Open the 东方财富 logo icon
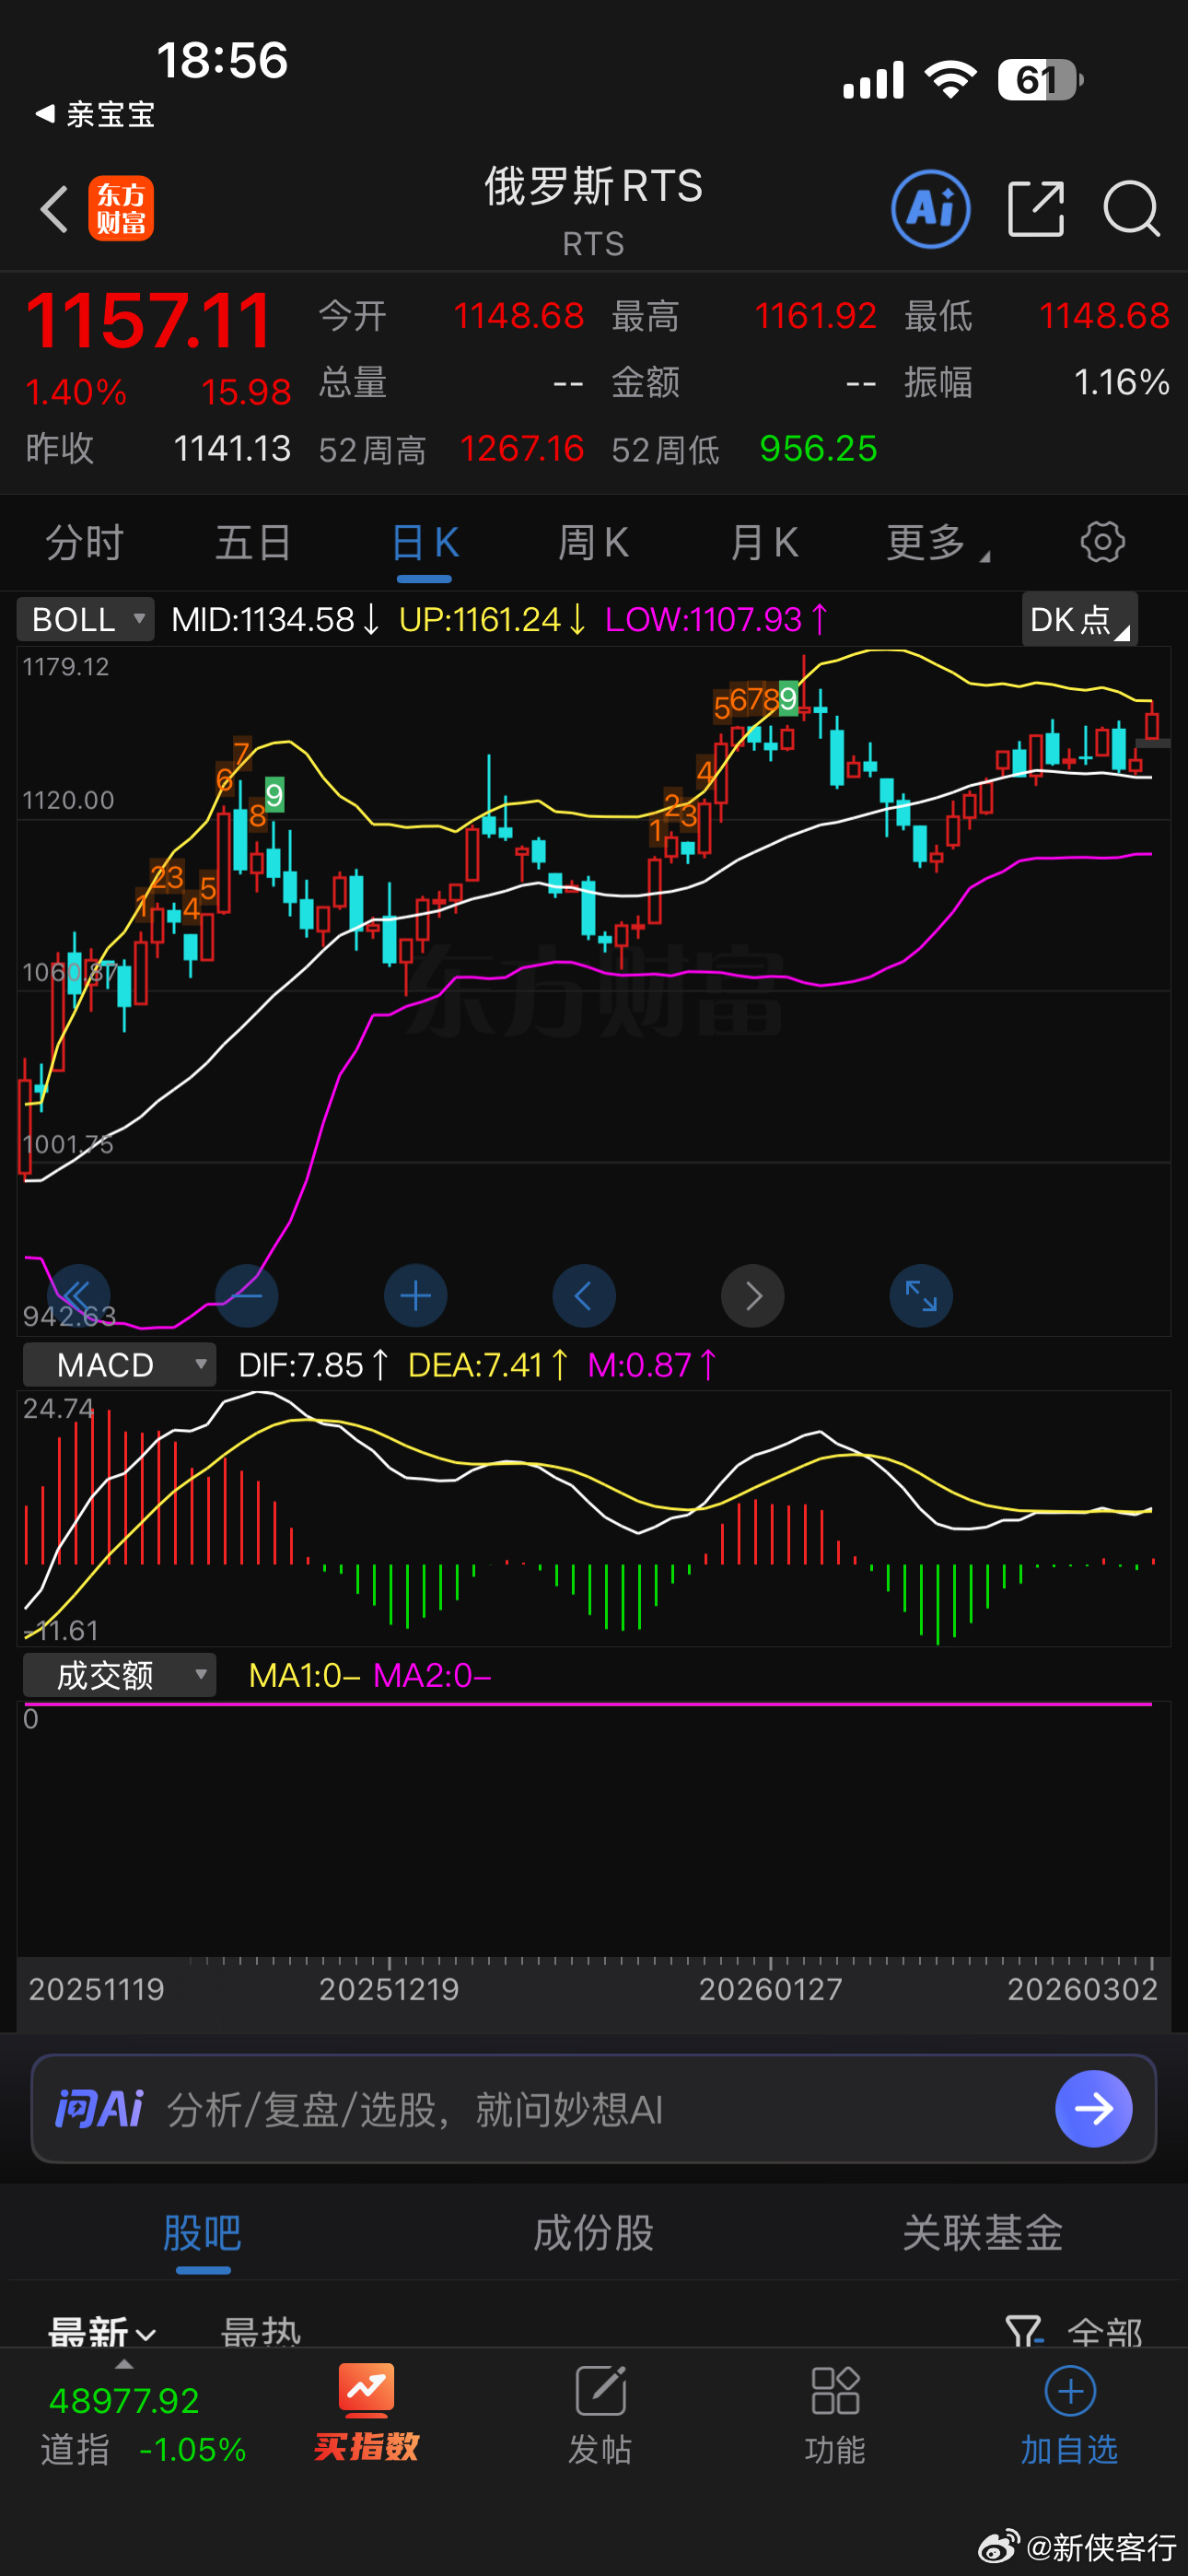The height and width of the screenshot is (2576, 1188). point(121,209)
